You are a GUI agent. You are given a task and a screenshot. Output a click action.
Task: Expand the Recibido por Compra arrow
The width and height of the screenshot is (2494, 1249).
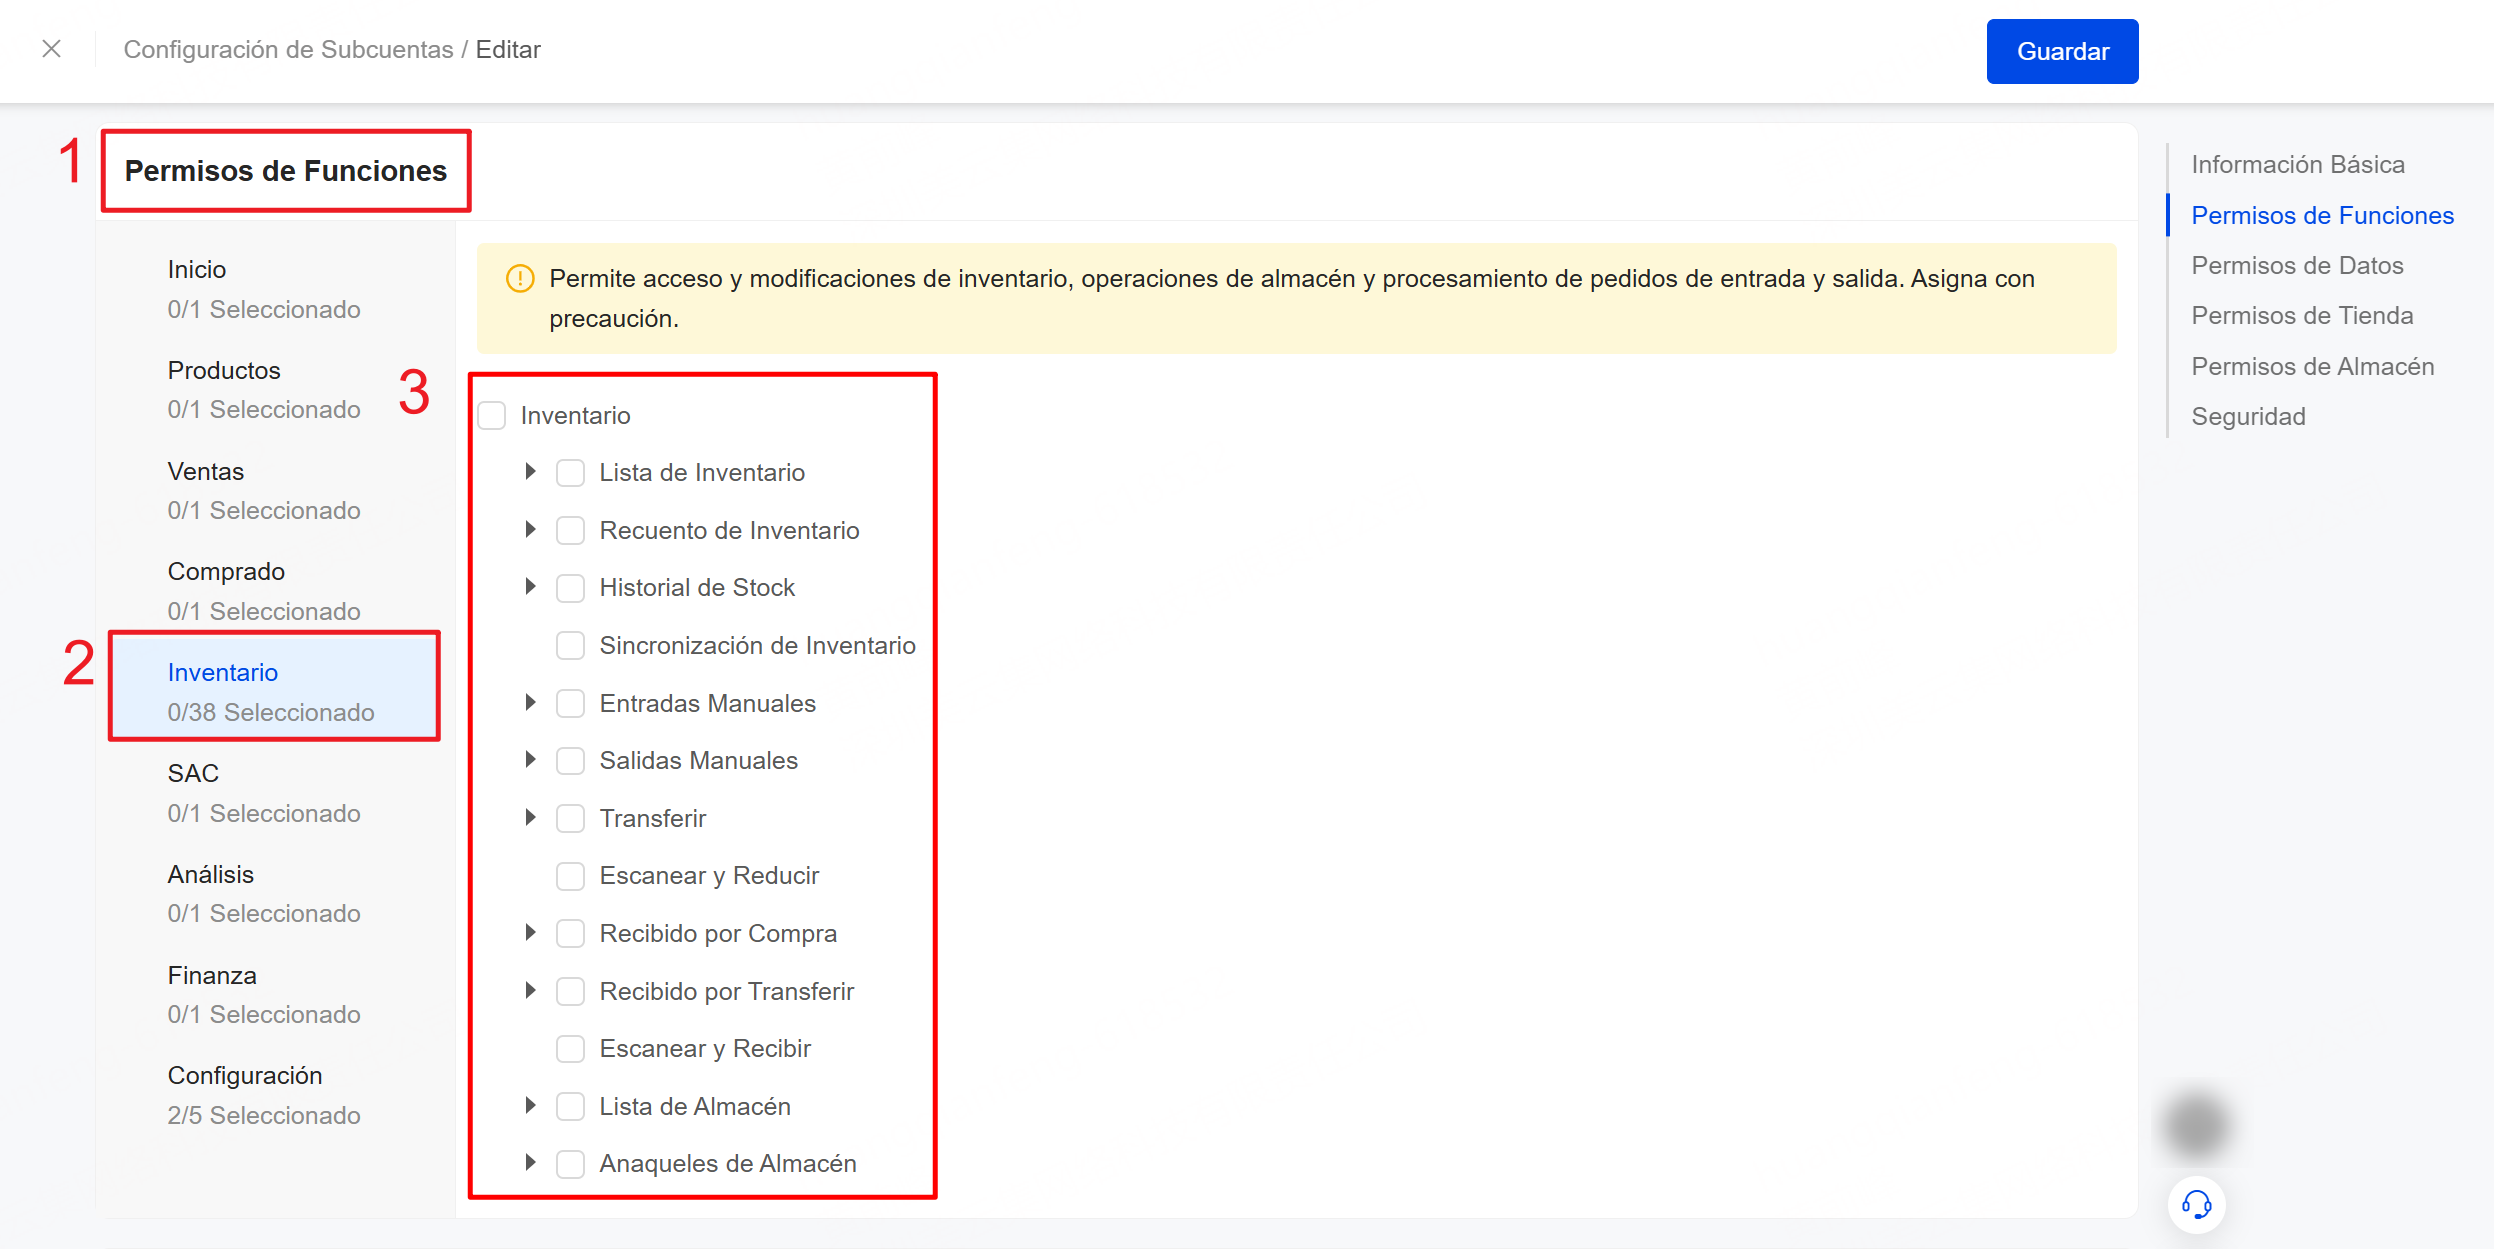click(531, 932)
